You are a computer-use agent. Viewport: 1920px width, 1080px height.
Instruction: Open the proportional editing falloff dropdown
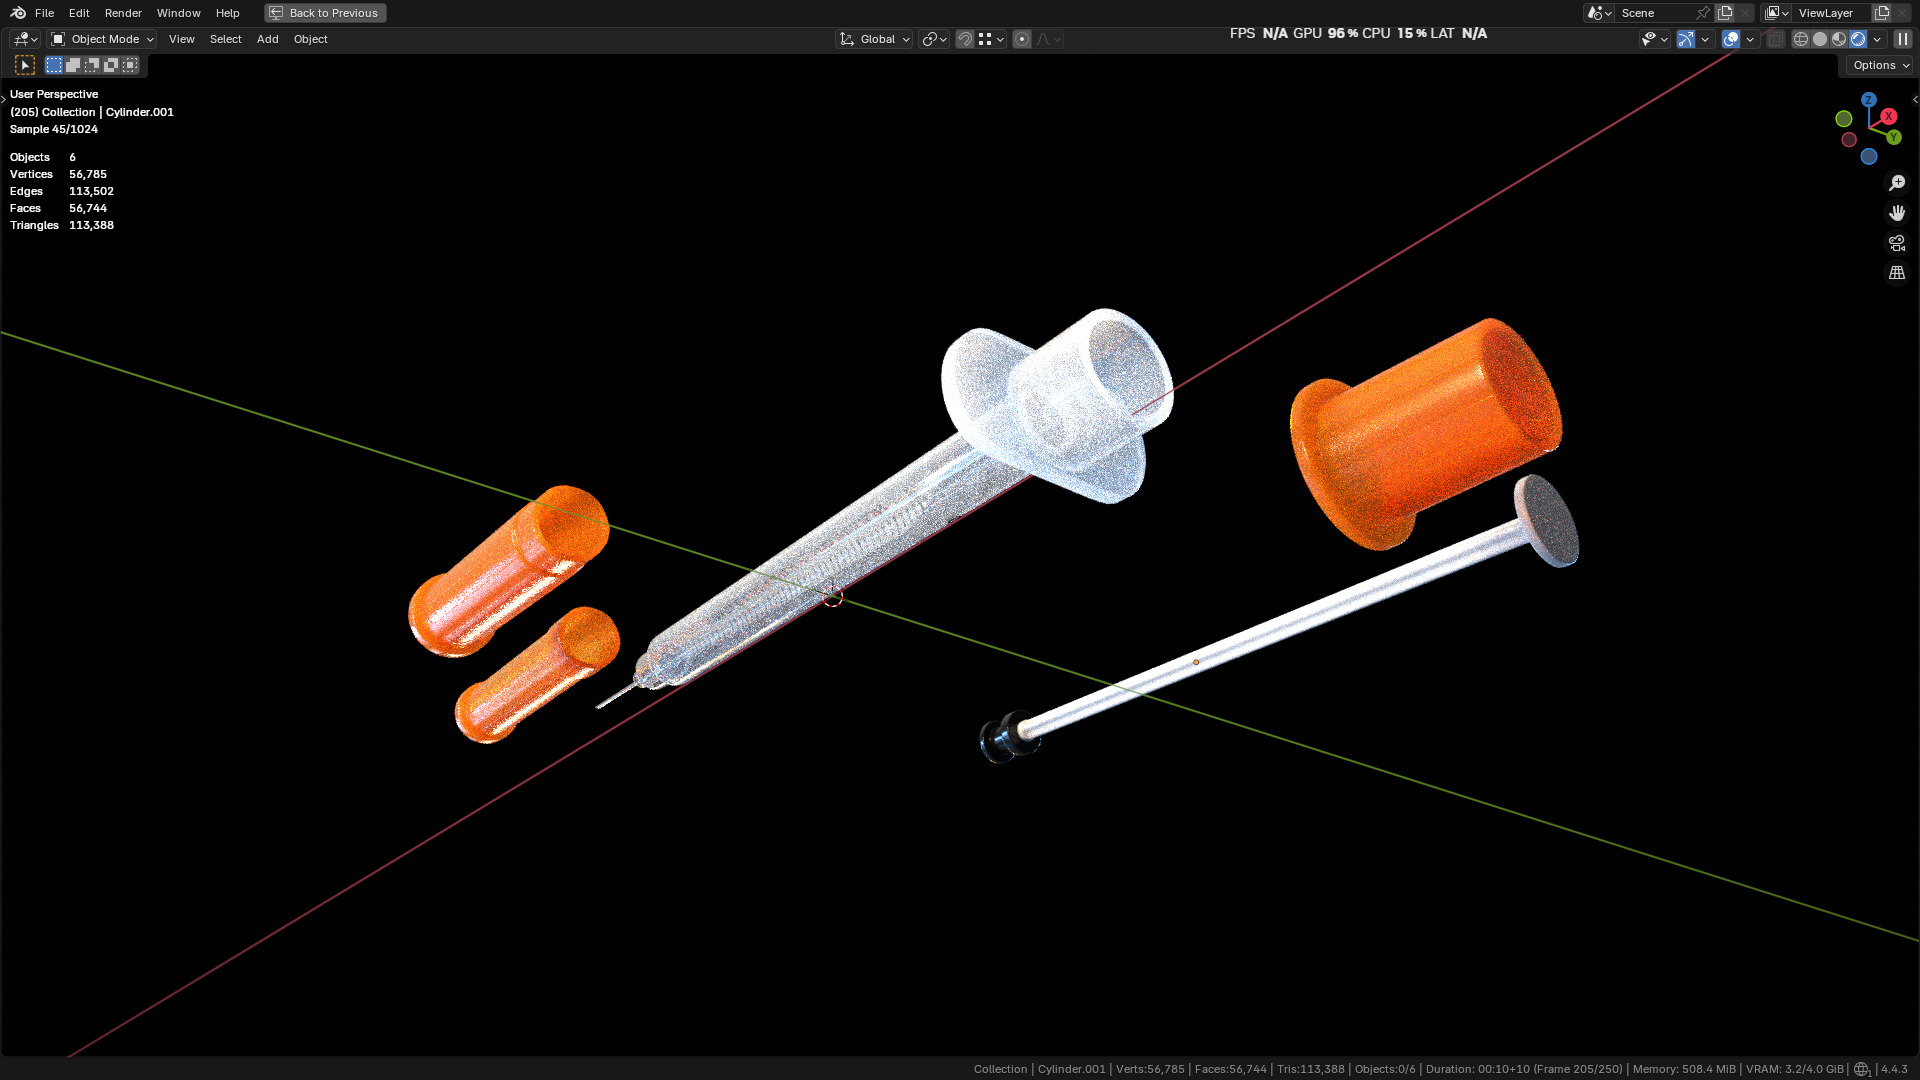point(1048,39)
